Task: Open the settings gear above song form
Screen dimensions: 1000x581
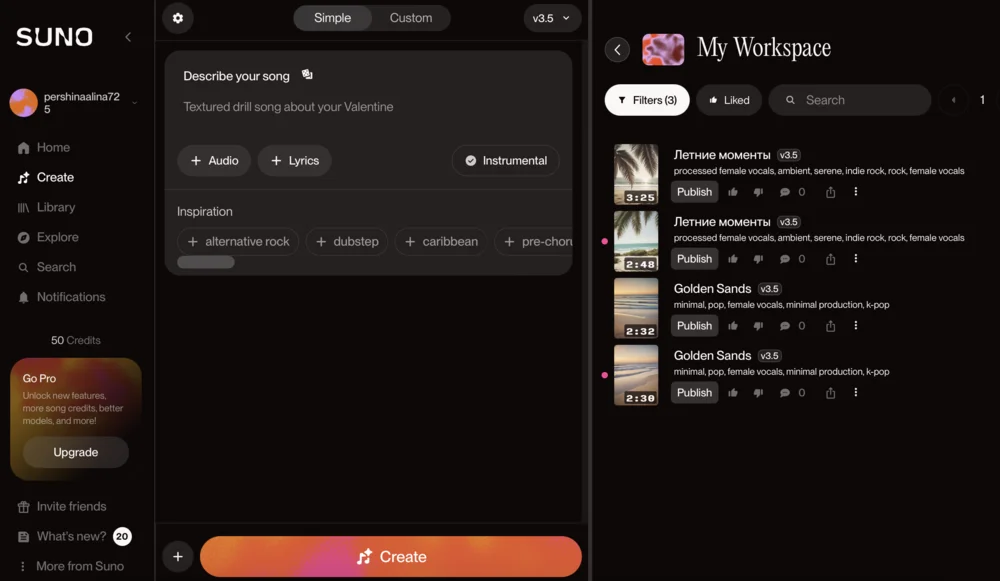Action: [x=178, y=18]
